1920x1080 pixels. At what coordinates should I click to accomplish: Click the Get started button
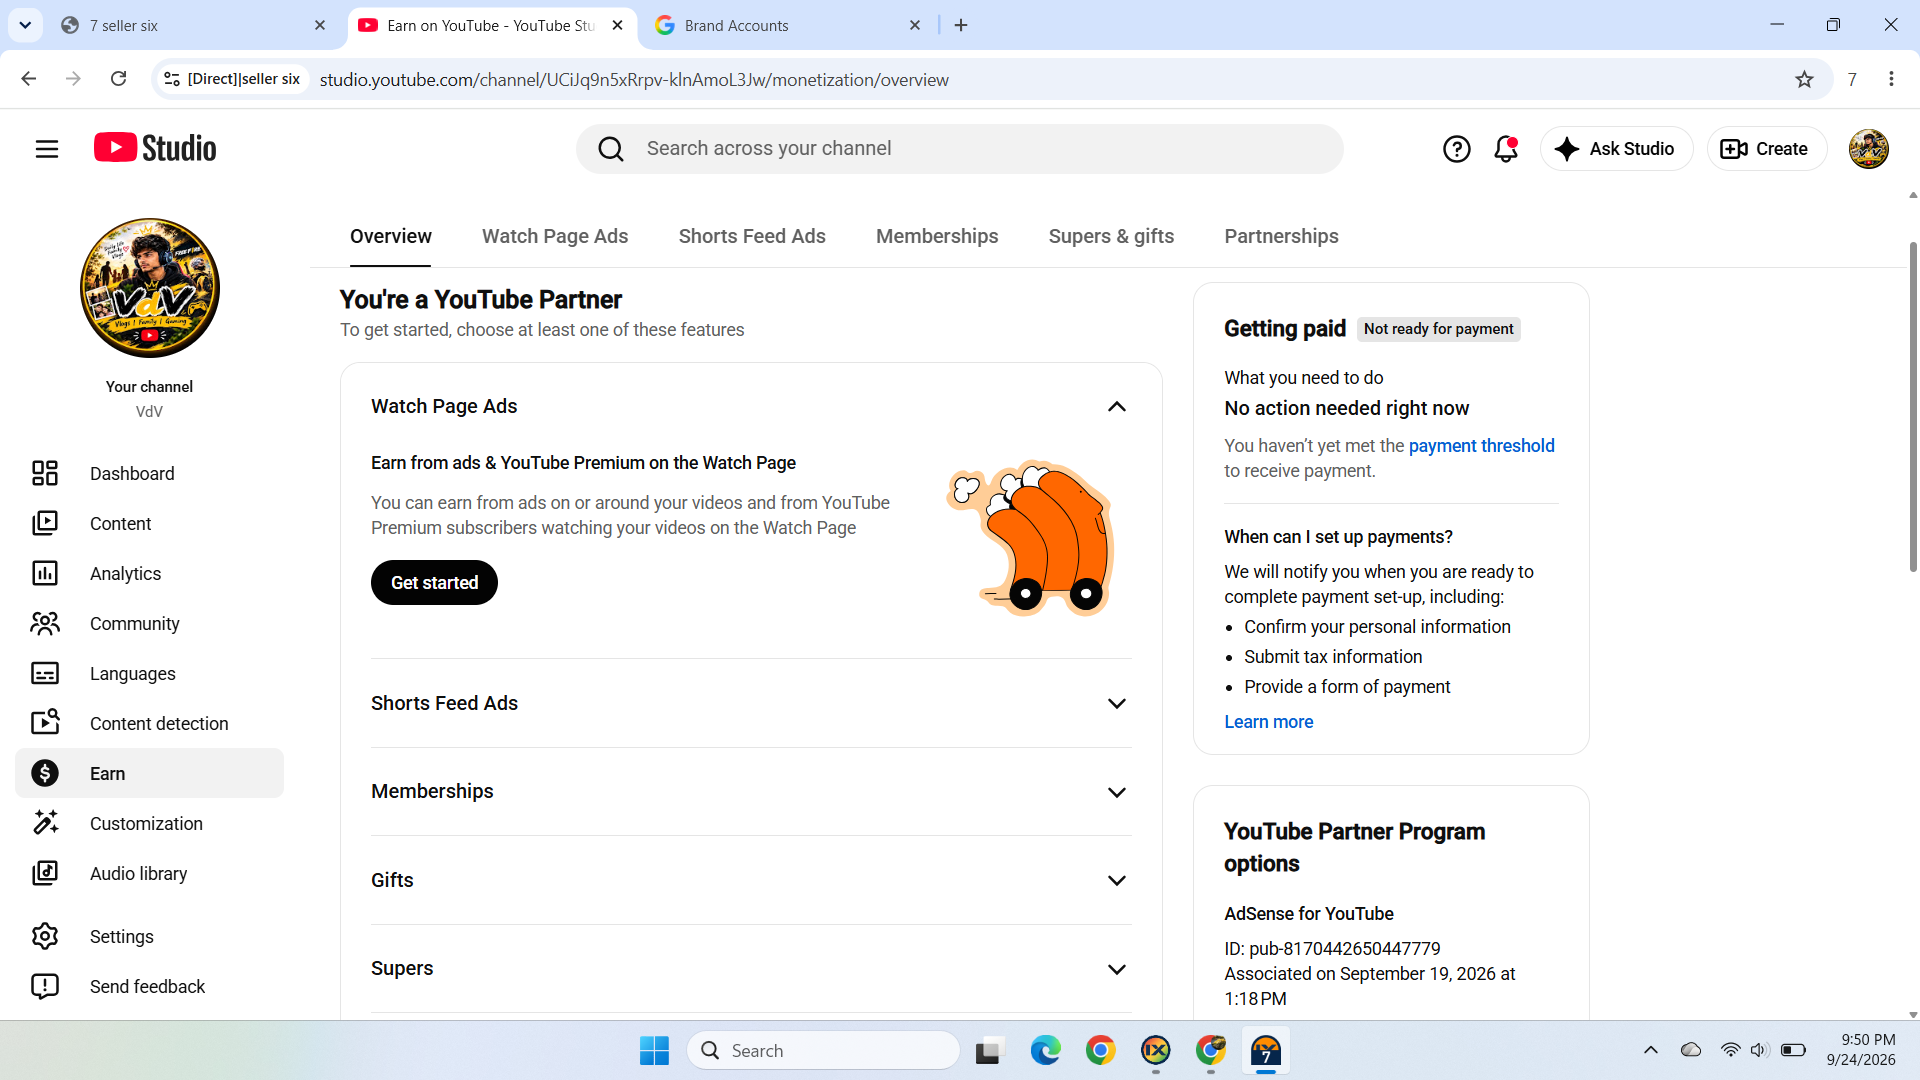pyautogui.click(x=434, y=582)
